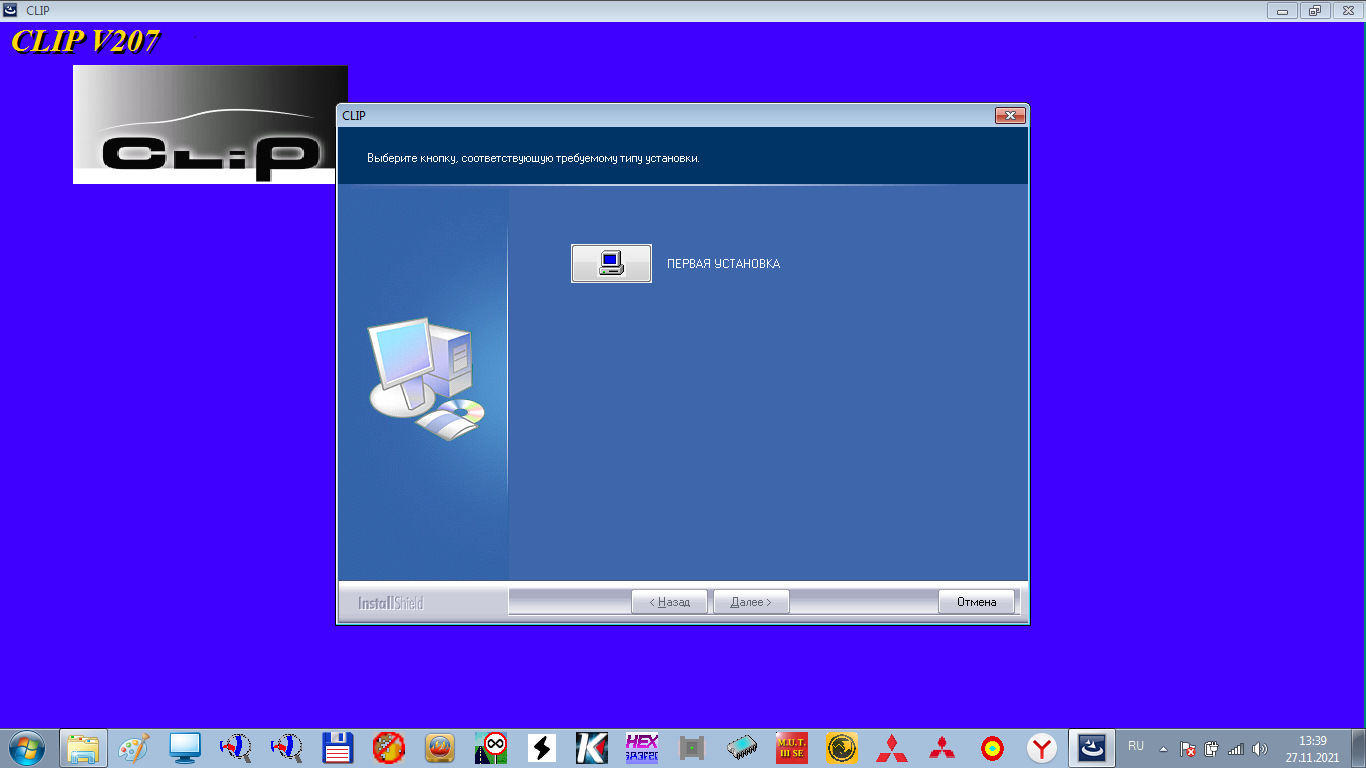Screen dimensions: 1366x768
Task: Click the clock showing 13:39
Action: coord(1312,741)
